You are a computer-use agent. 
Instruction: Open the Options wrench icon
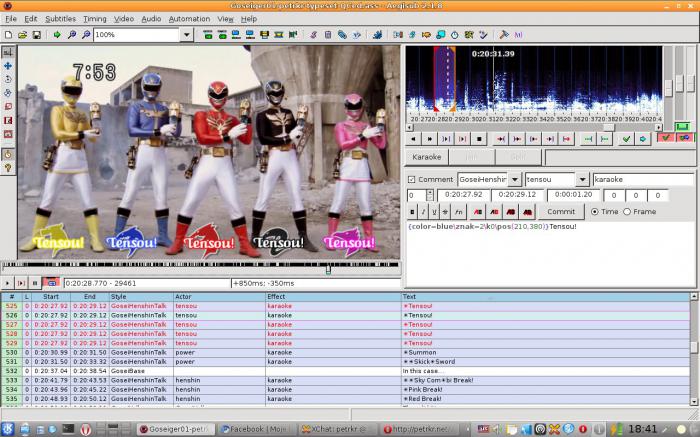[x=504, y=34]
